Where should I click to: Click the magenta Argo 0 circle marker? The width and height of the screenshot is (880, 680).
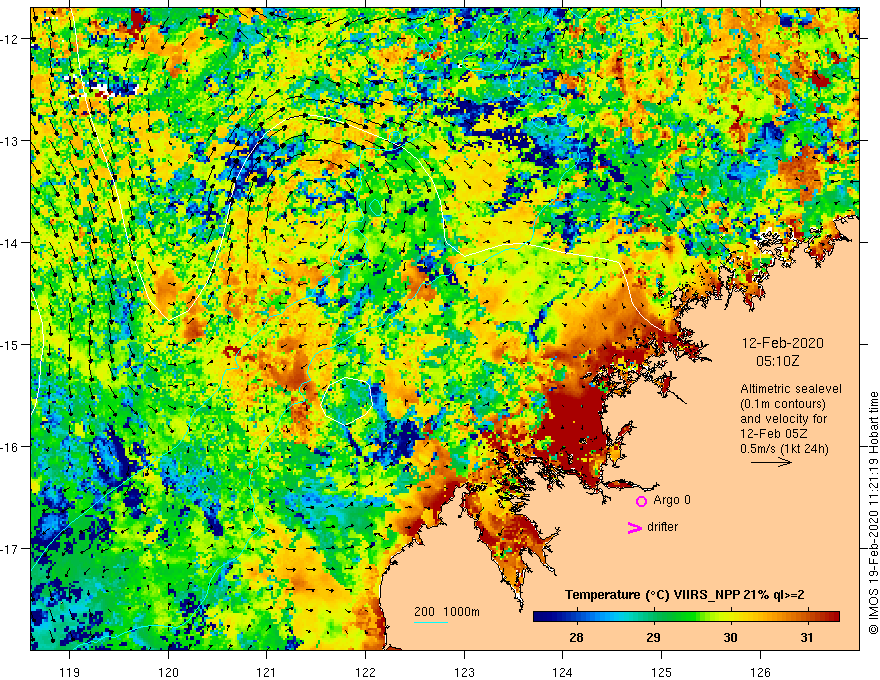coord(641,501)
